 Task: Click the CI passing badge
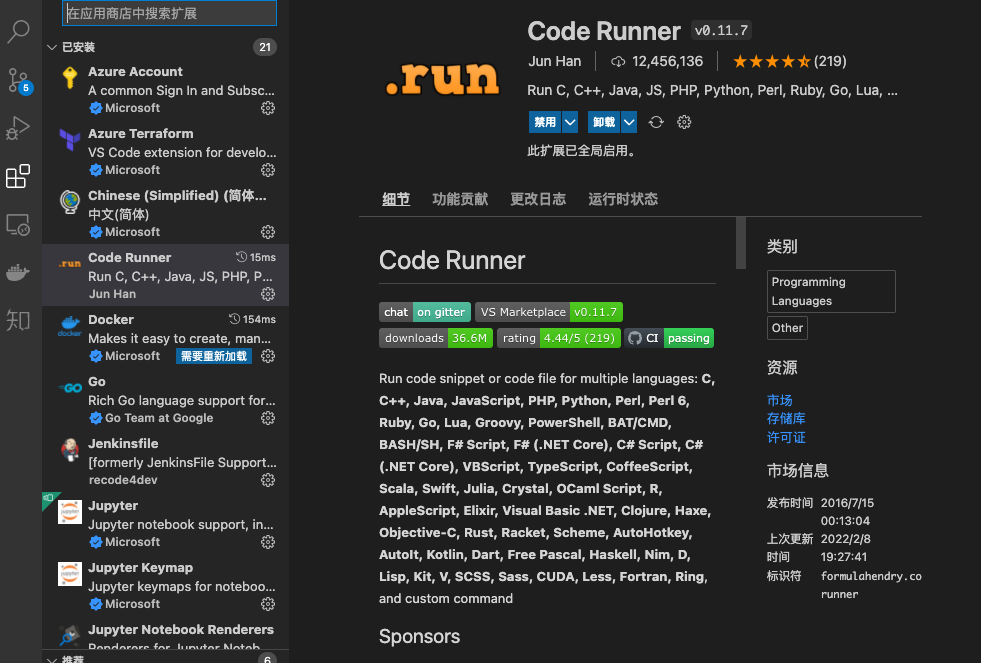[669, 338]
